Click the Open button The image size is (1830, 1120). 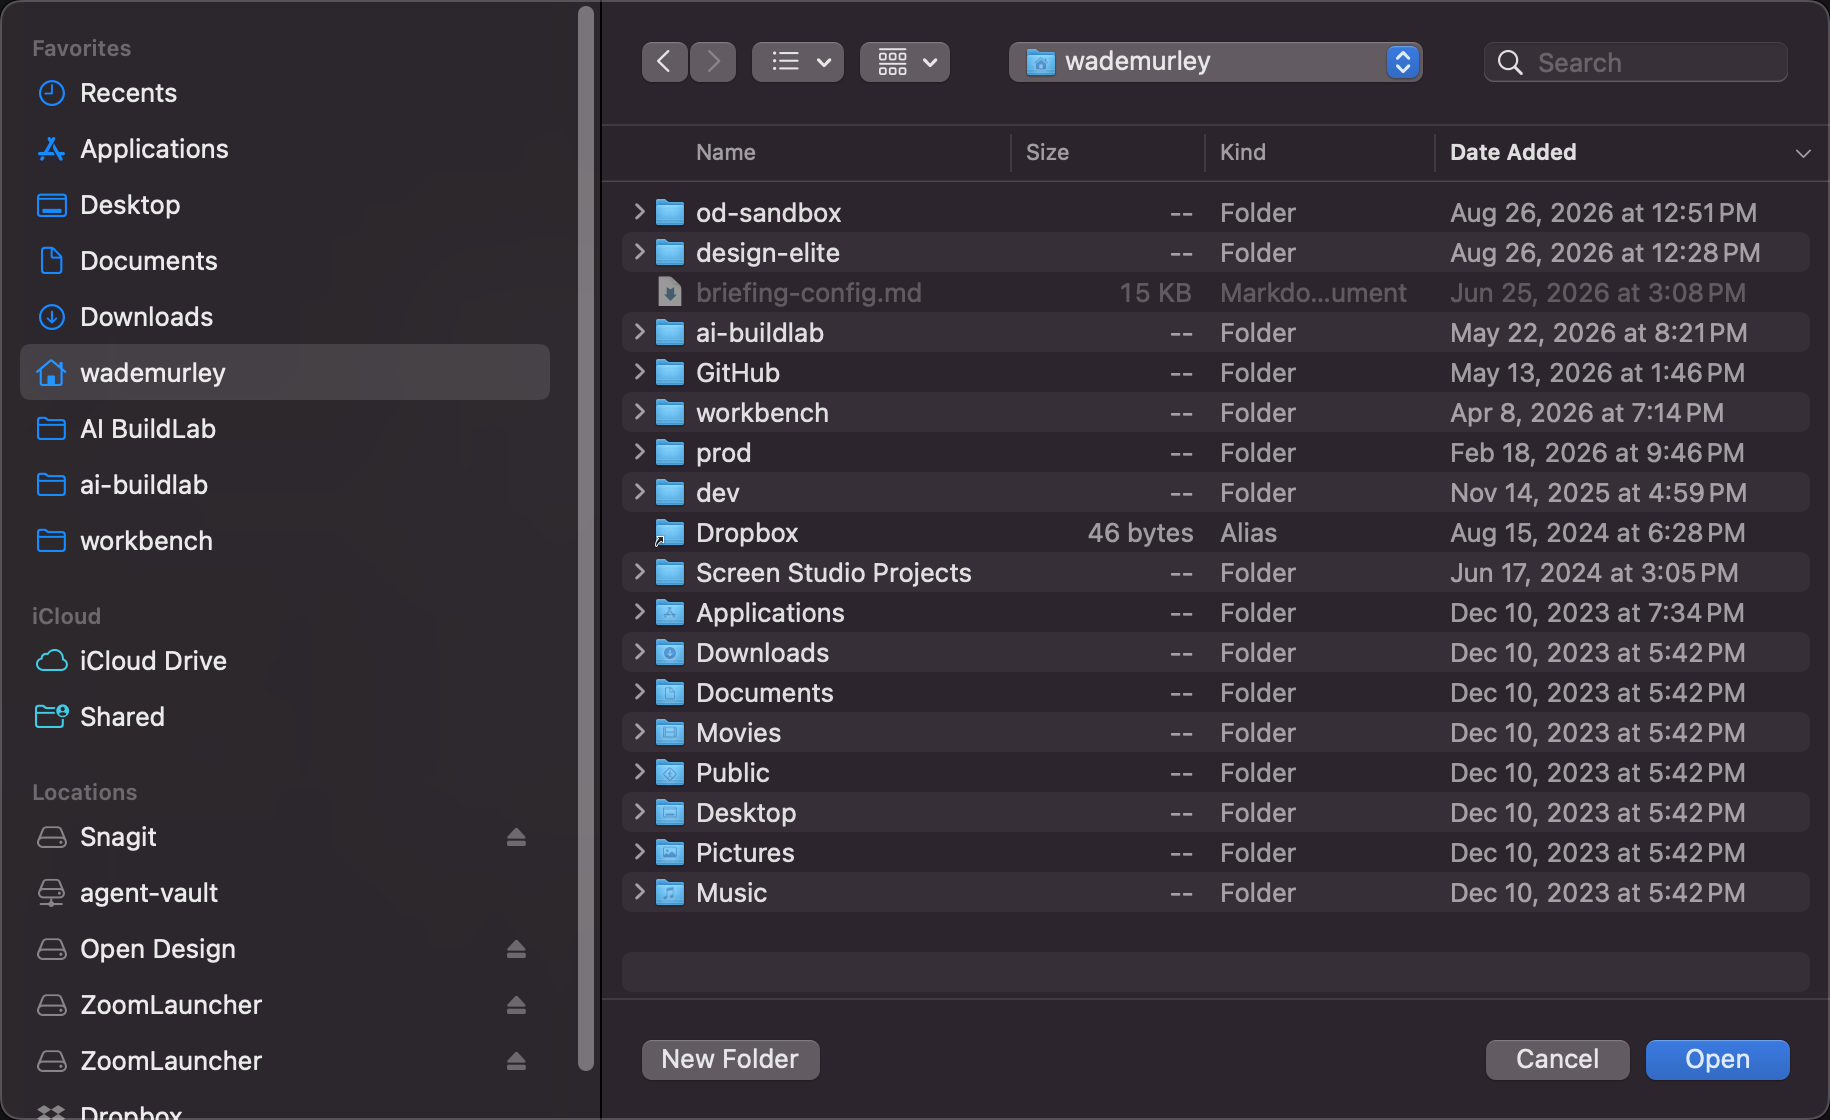(x=1717, y=1059)
